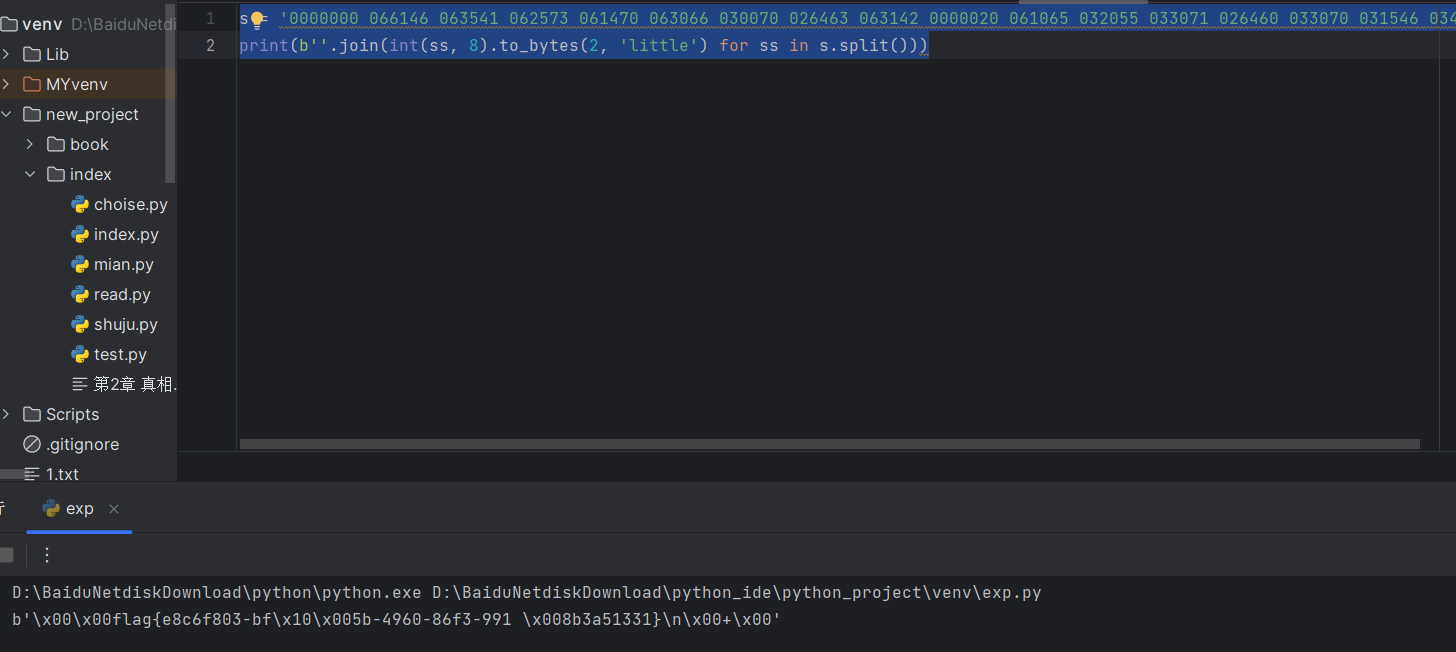Expand the book folder
Screen dimensions: 1456x652
pos(30,144)
